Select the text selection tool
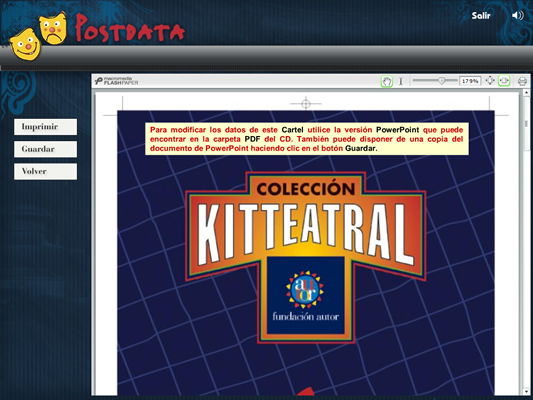Viewport: 533px width, 400px height. pos(401,81)
